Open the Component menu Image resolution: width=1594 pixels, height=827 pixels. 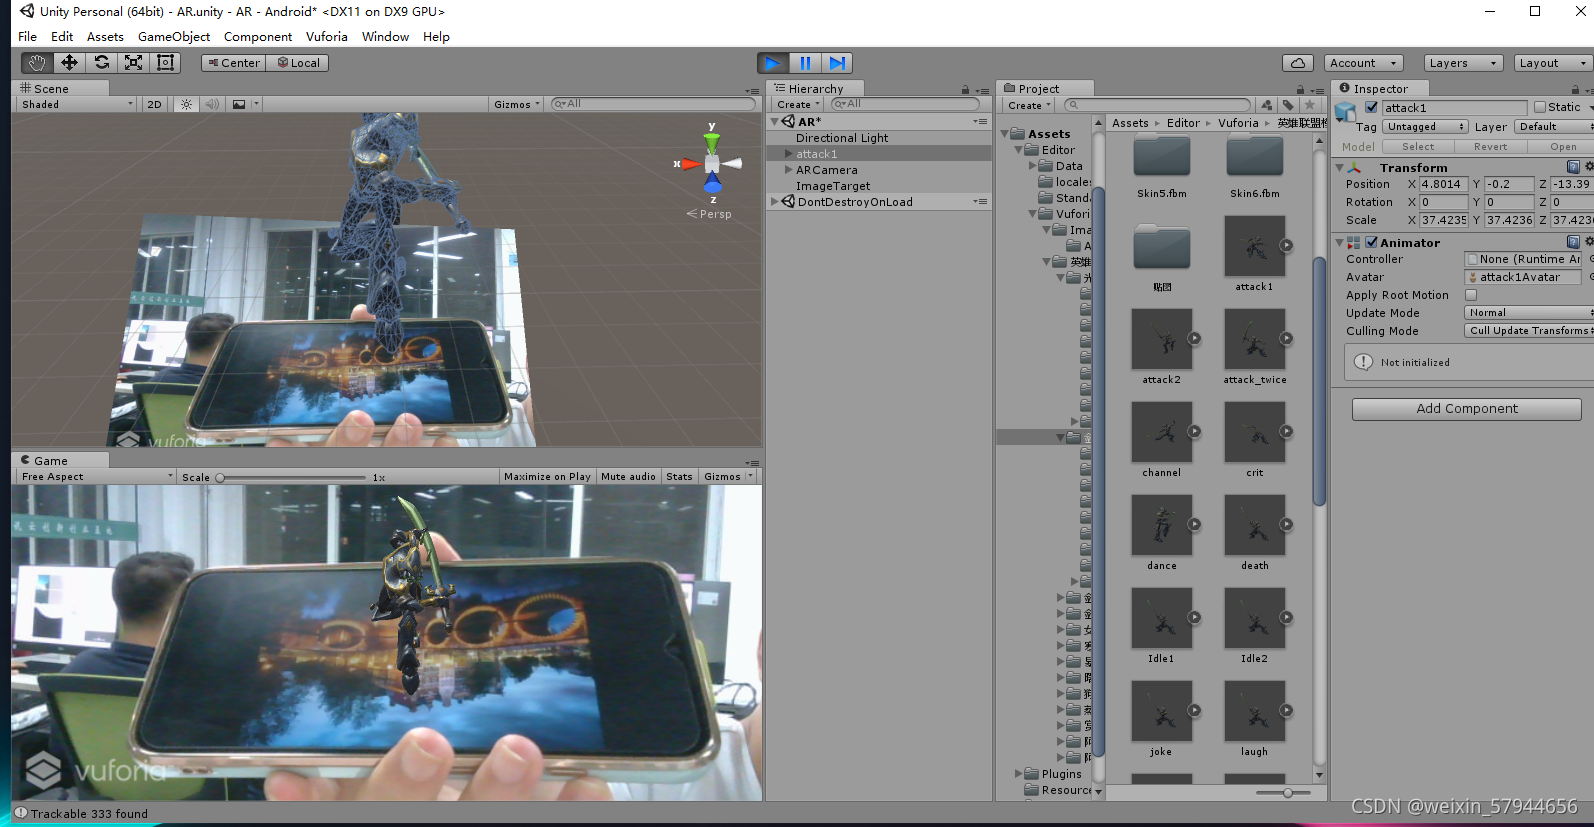(258, 36)
